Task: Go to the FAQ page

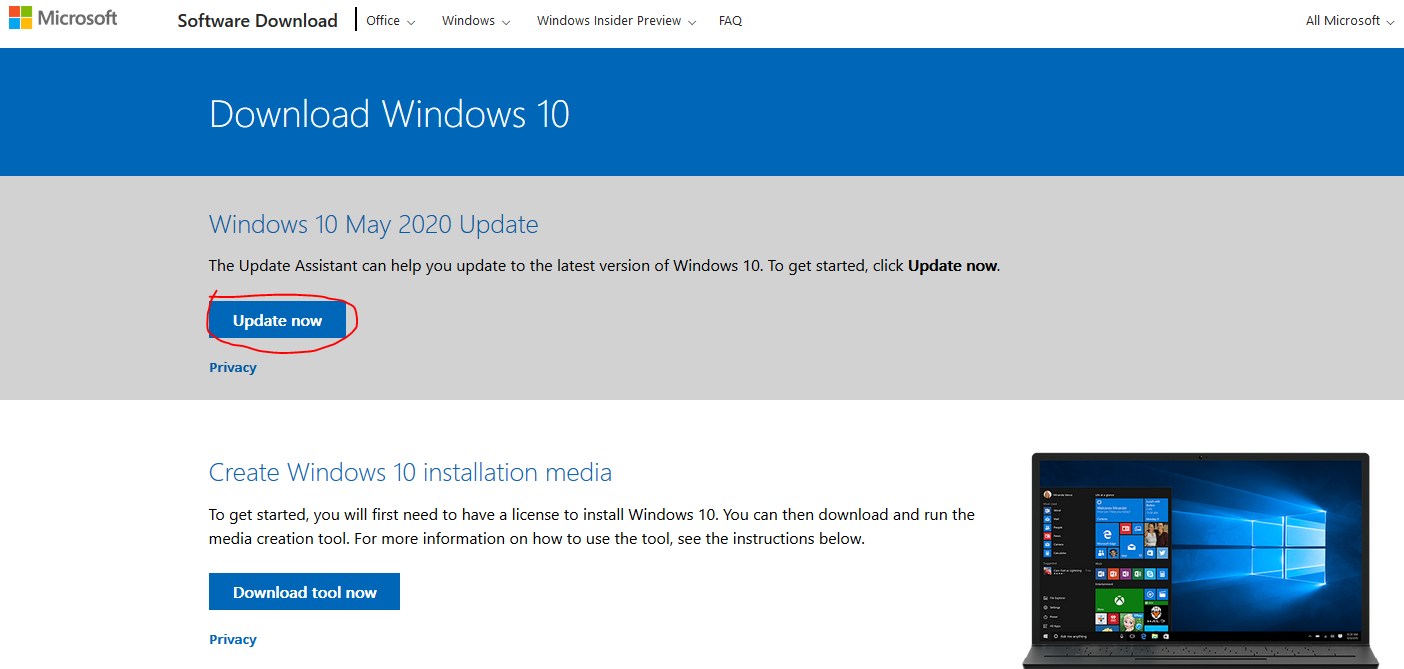Action: pyautogui.click(x=730, y=21)
